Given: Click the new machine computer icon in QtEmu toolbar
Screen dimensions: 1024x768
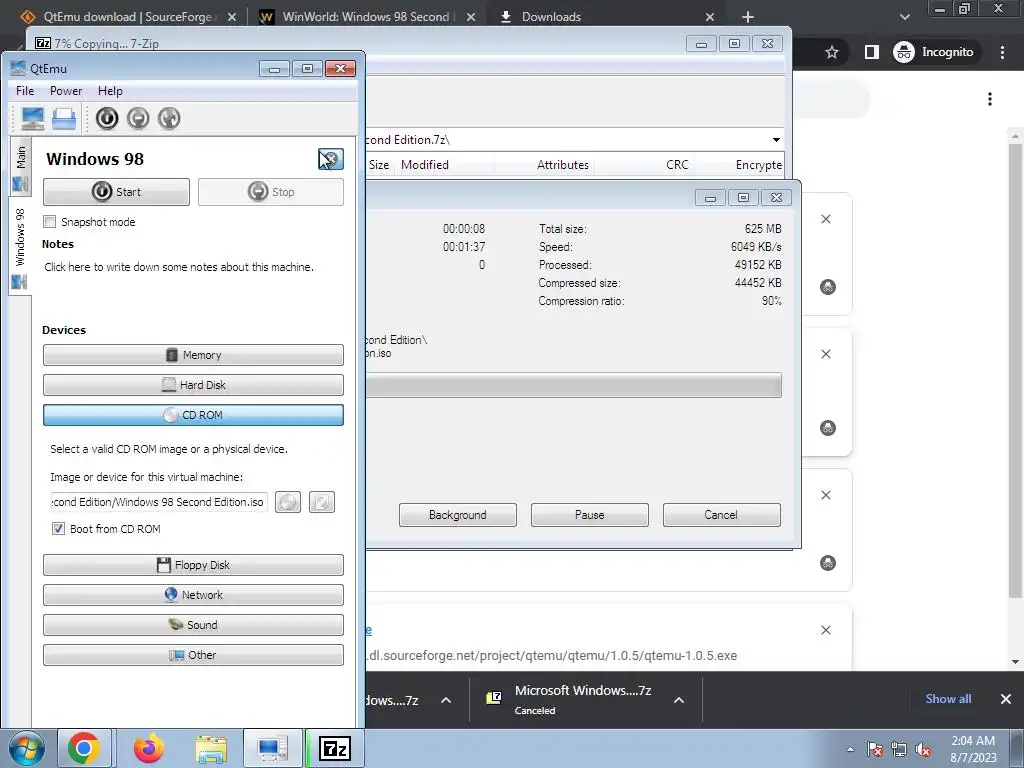Looking at the screenshot, I should [x=33, y=118].
